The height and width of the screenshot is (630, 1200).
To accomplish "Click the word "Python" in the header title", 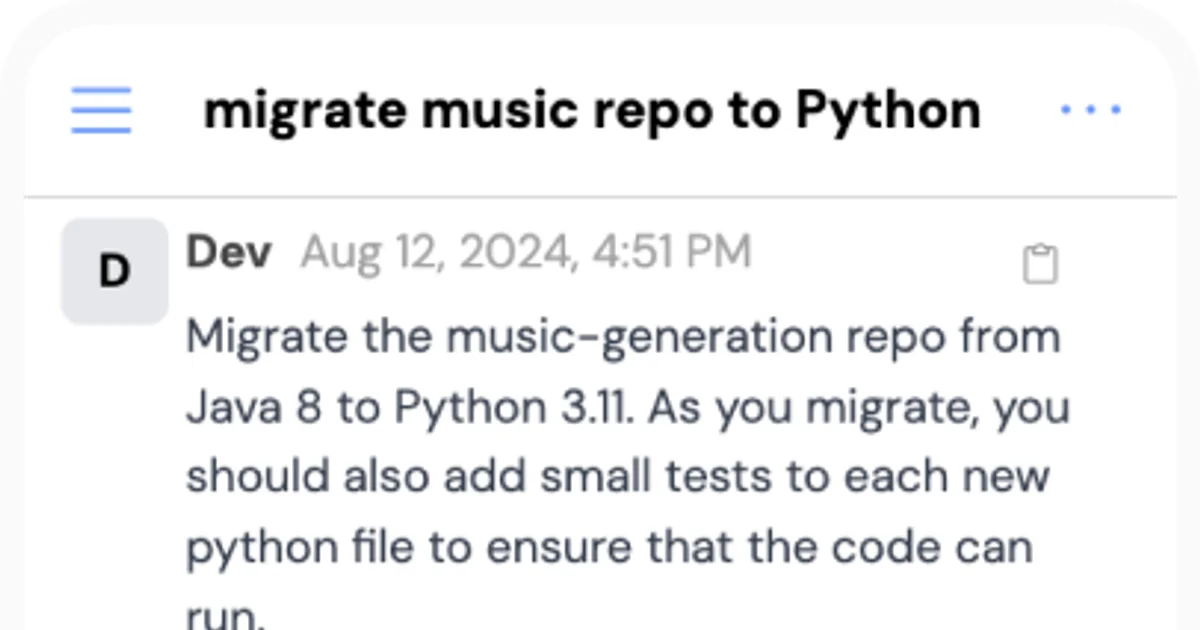I will click(x=888, y=110).
